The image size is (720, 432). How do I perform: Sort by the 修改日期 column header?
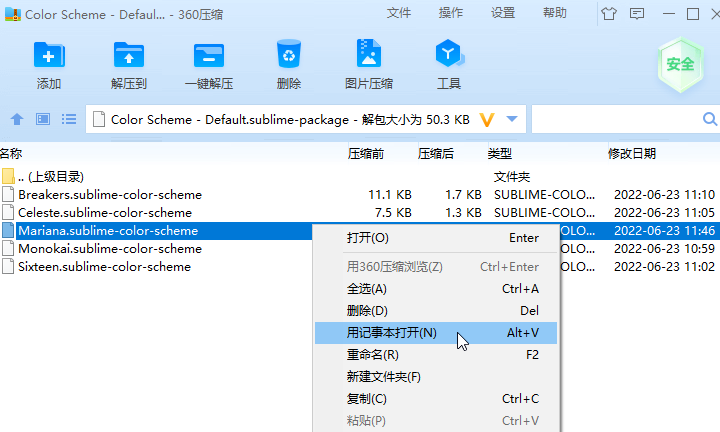pos(632,153)
